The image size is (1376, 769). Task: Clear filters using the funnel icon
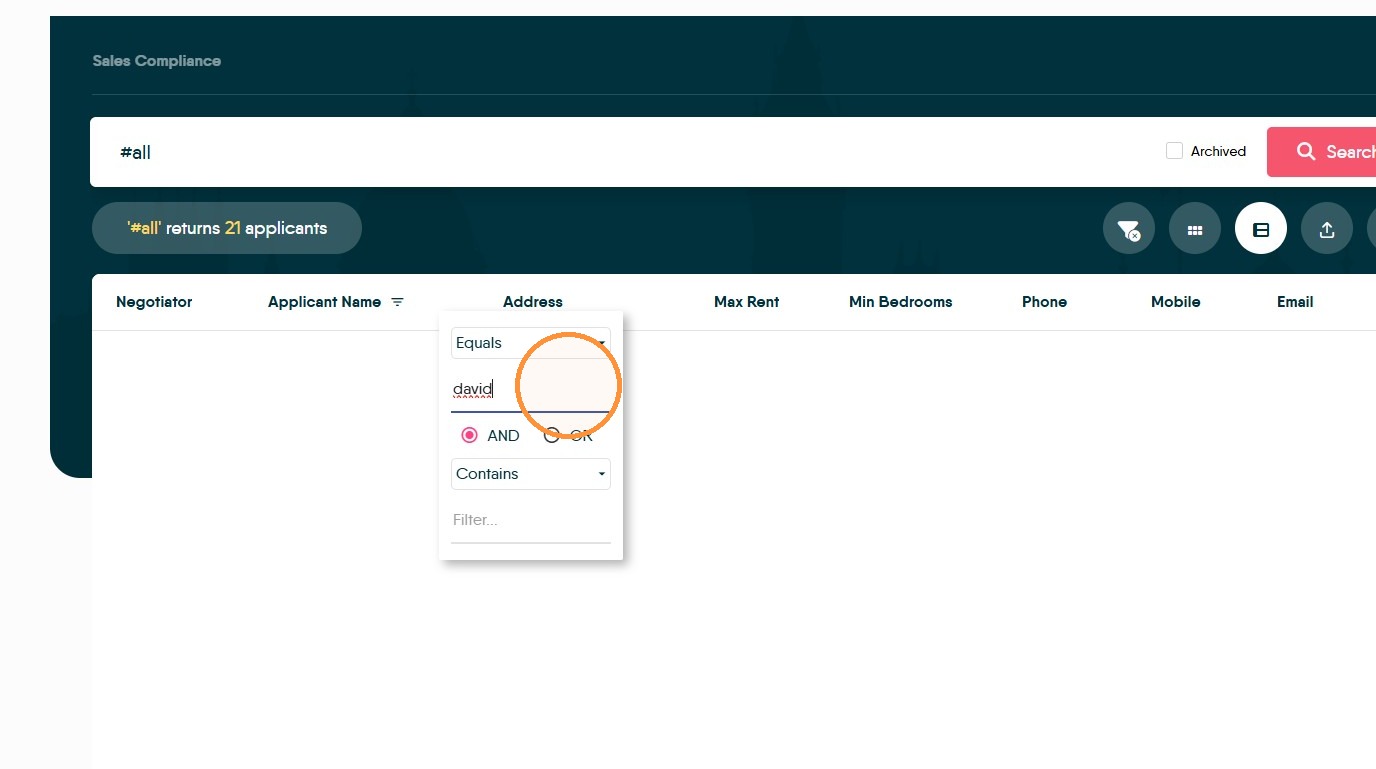(1129, 229)
